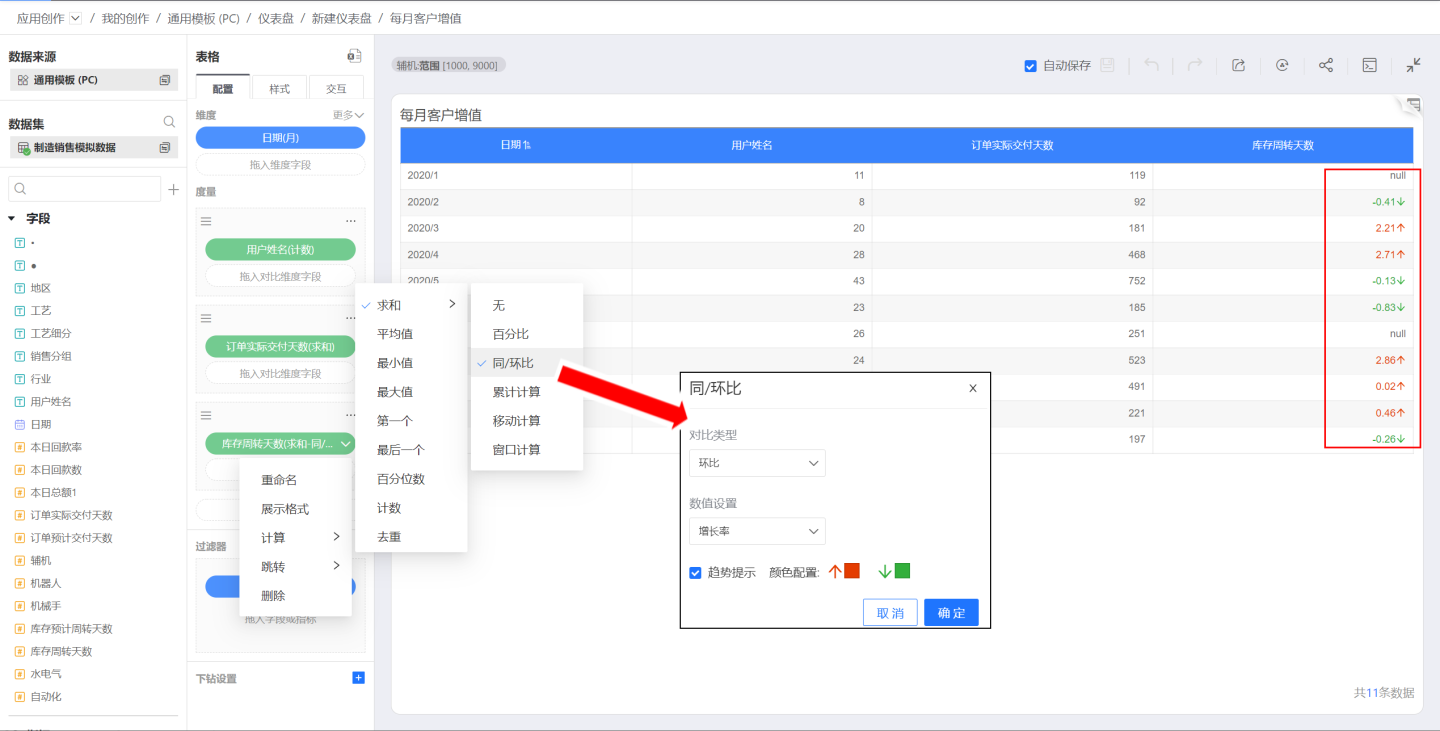This screenshot has width=1440, height=731.
Task: Collapse the 字段 tree section
Action: pyautogui.click(x=12, y=218)
